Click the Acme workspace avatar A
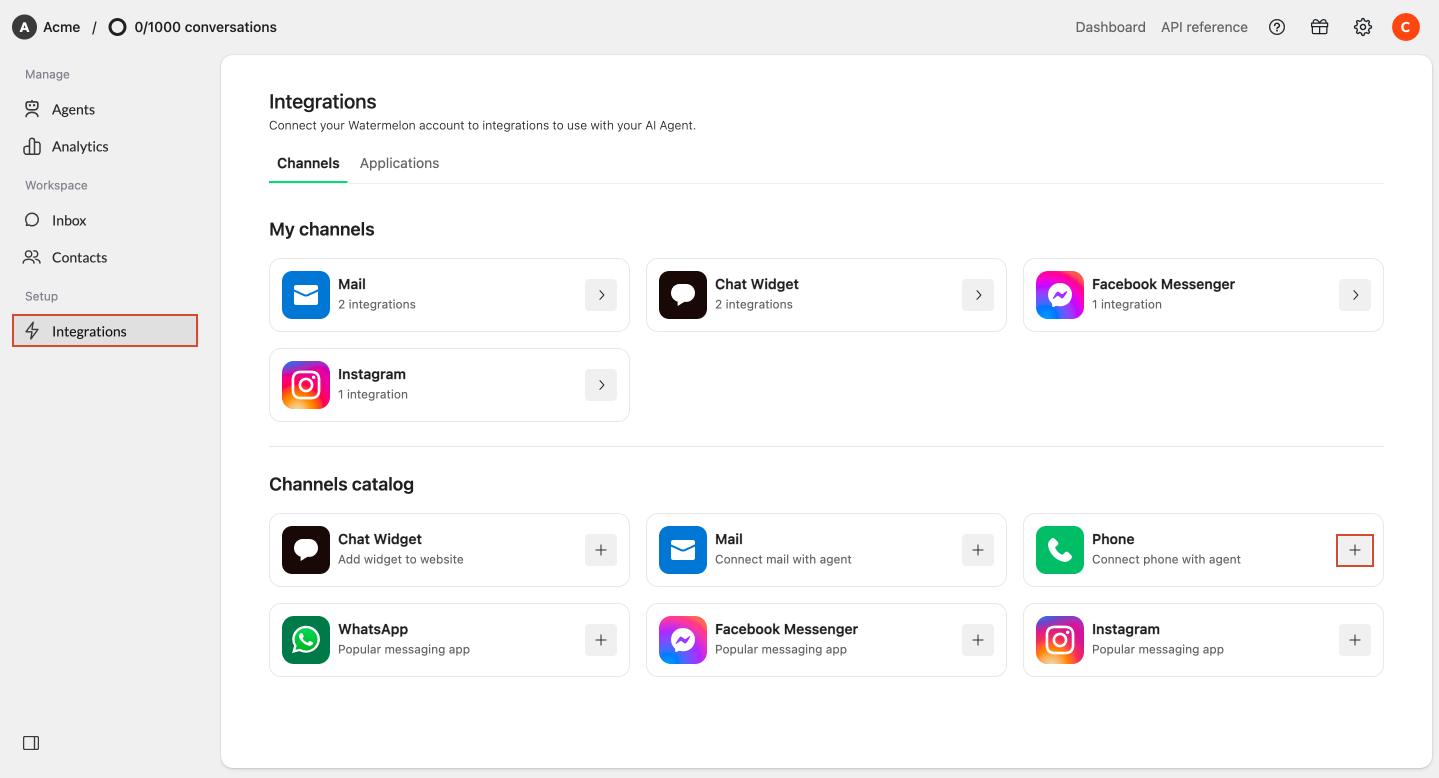The width and height of the screenshot is (1439, 778). (24, 27)
